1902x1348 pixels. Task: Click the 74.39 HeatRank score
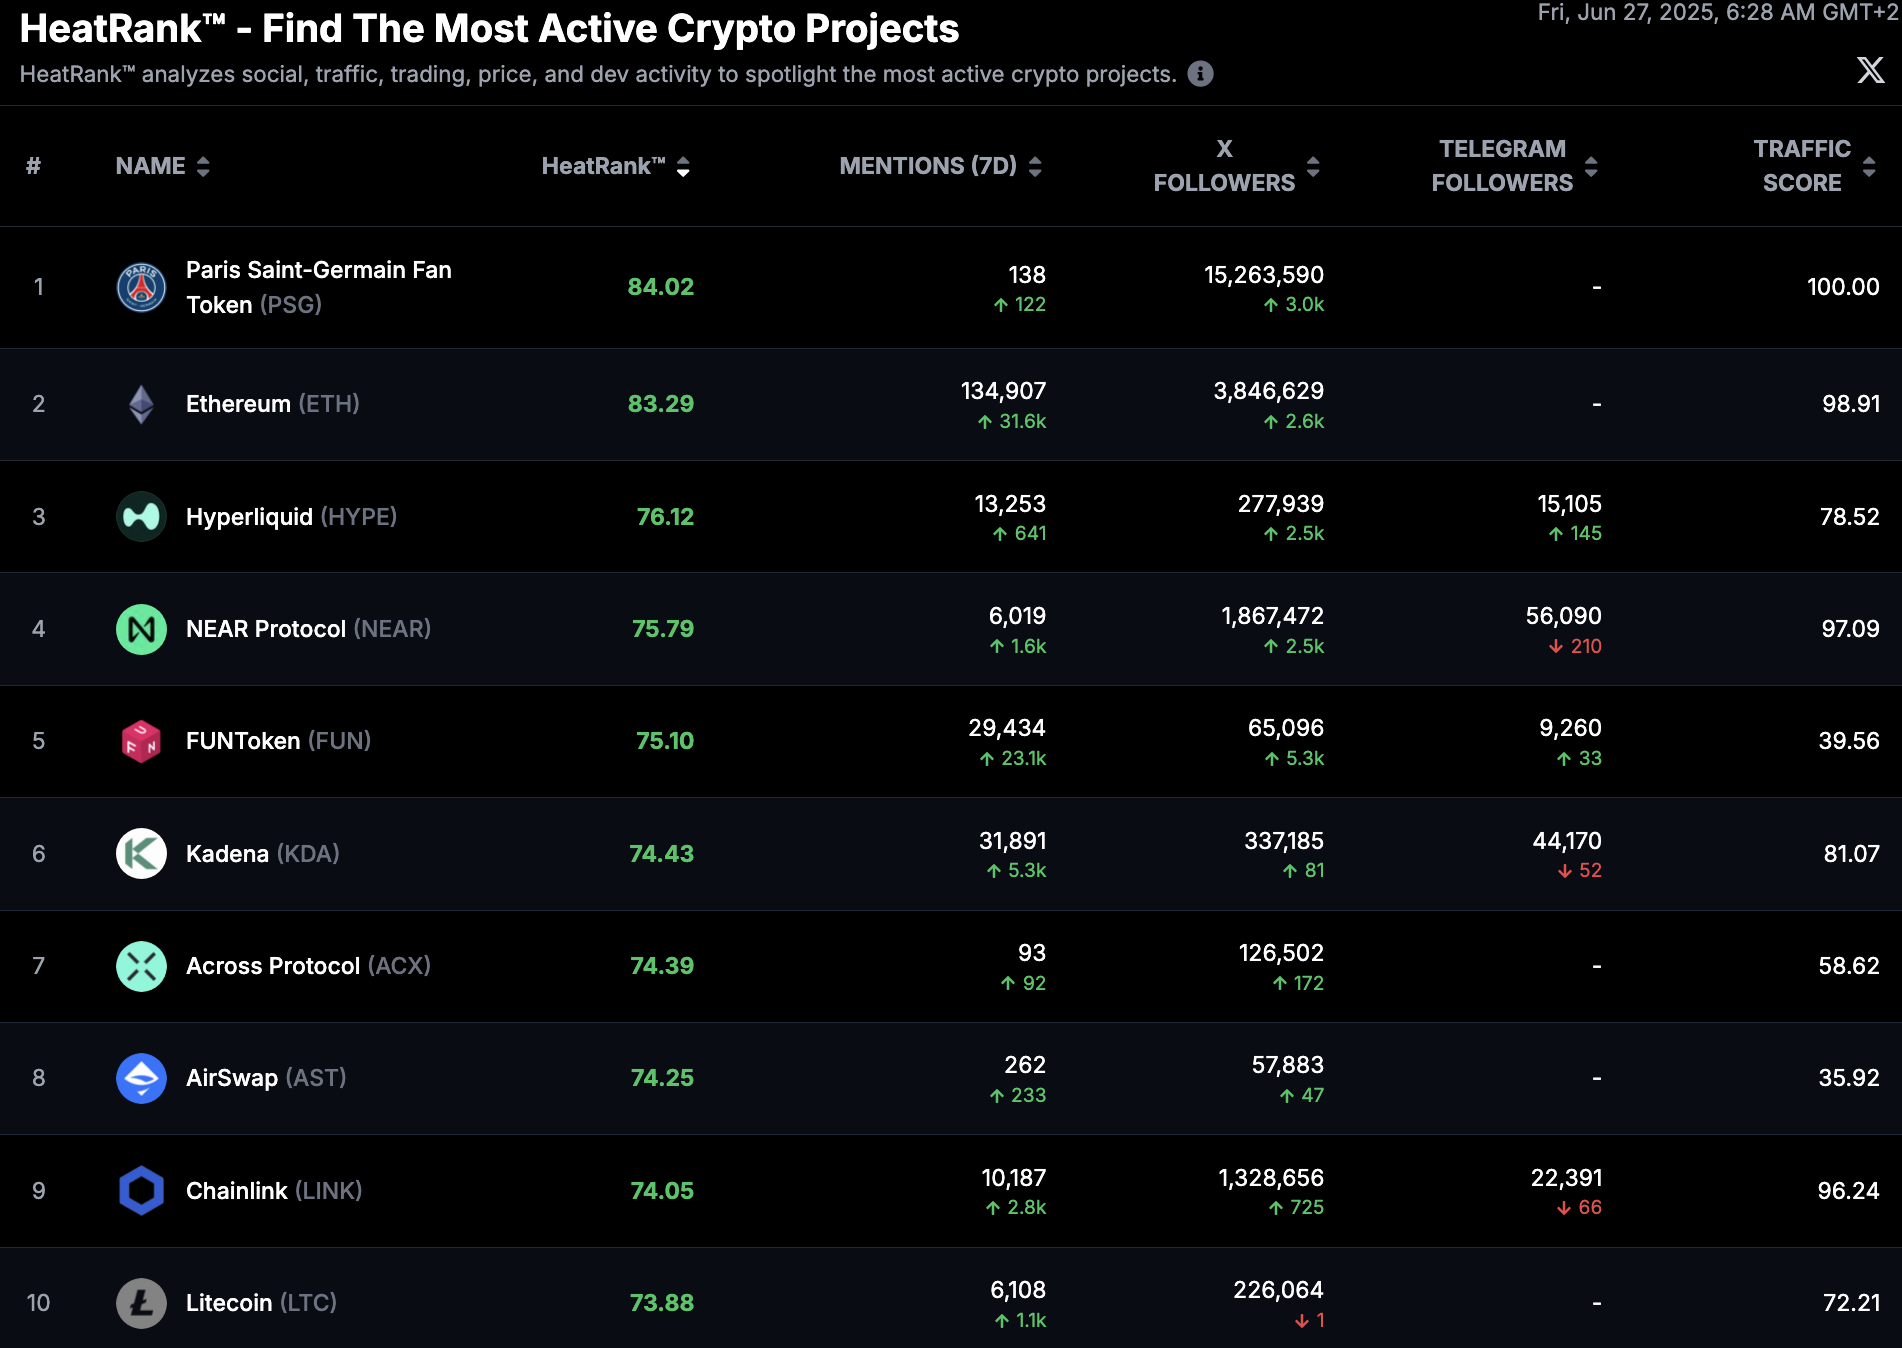point(661,966)
